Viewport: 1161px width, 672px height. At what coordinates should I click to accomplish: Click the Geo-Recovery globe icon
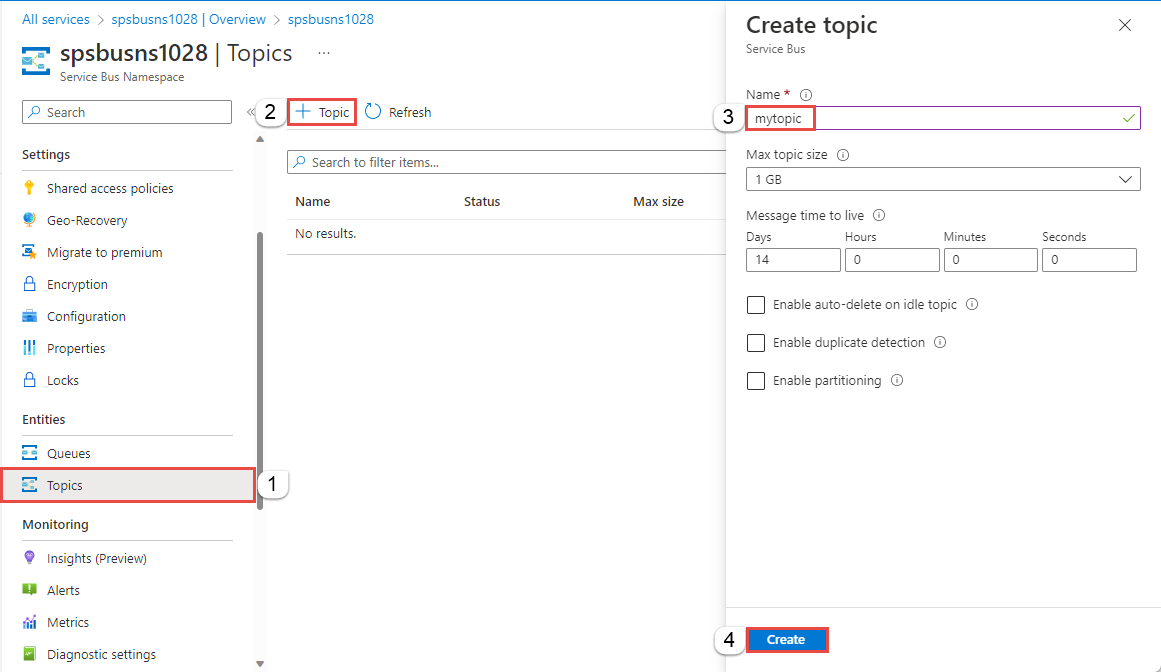[x=29, y=221]
